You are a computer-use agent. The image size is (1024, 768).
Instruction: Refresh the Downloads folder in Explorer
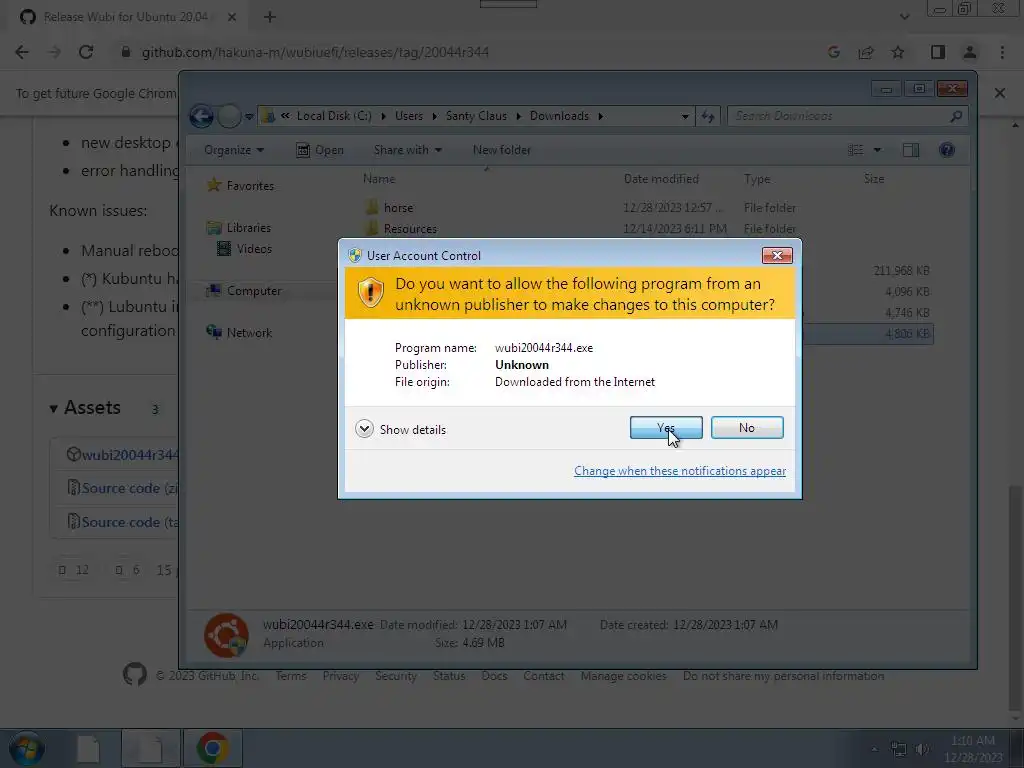pos(708,116)
